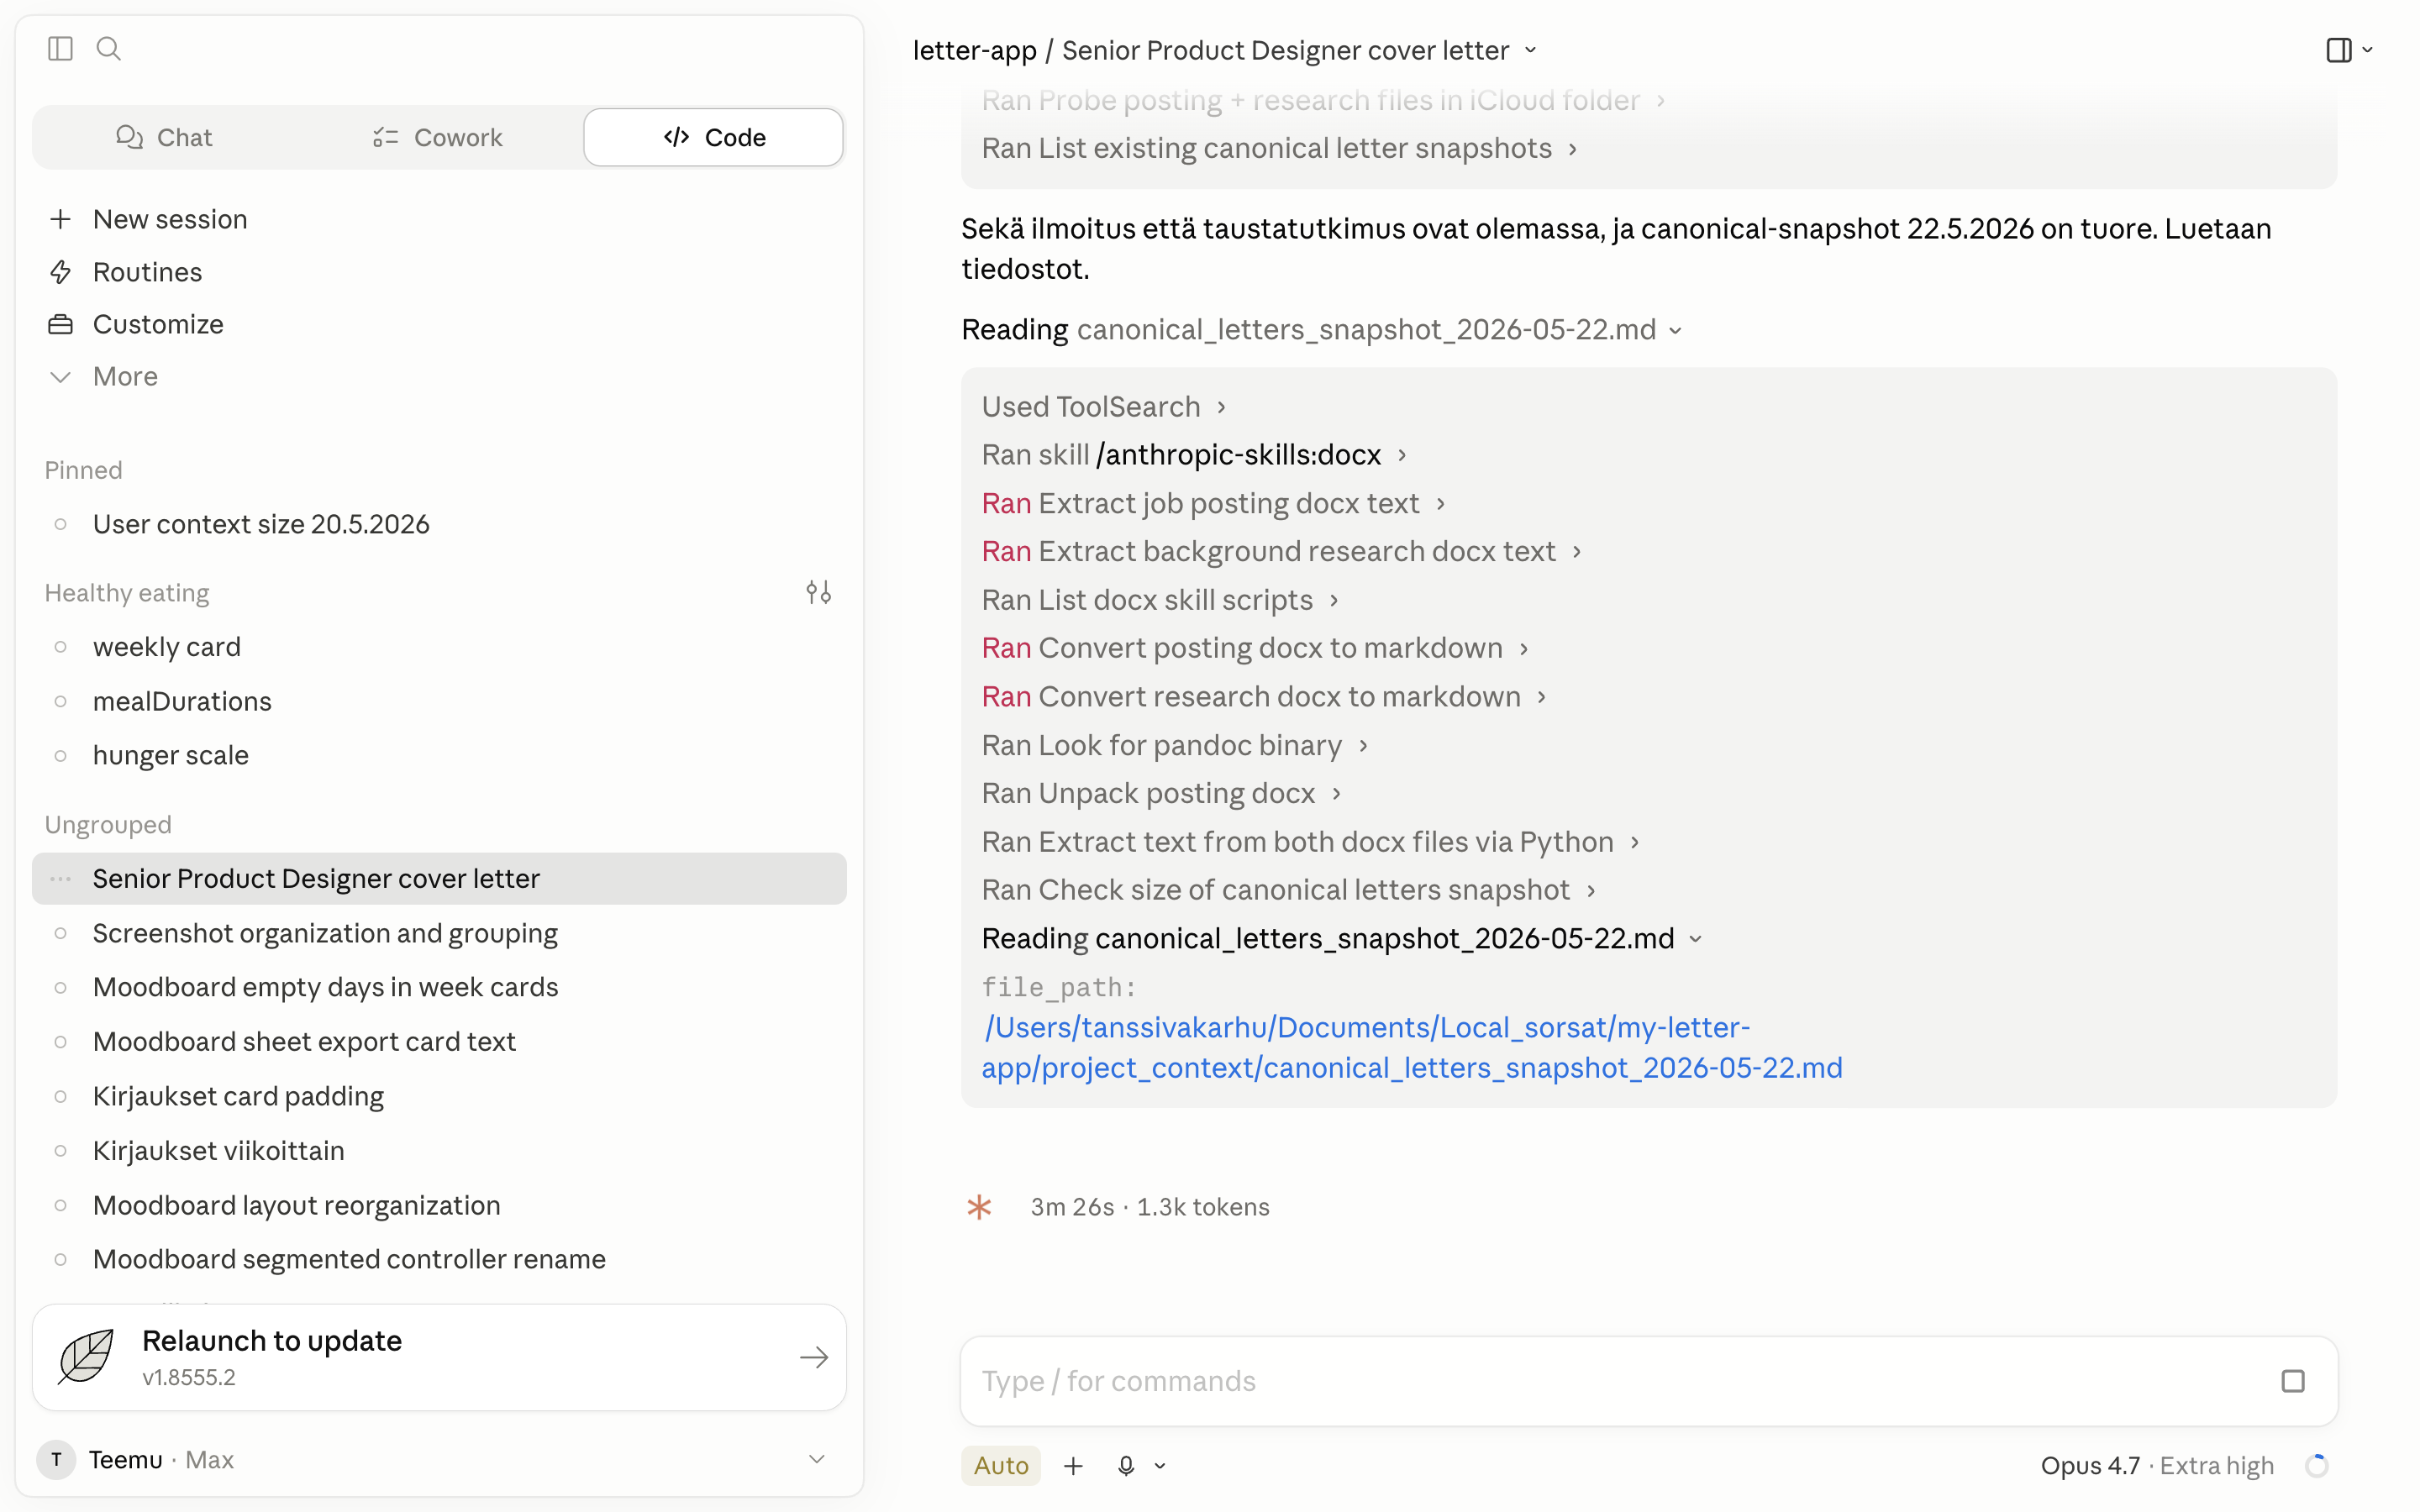Click the 3m 26s · 1.3k tokens status
This screenshot has height=1512, width=2420.
click(1150, 1207)
